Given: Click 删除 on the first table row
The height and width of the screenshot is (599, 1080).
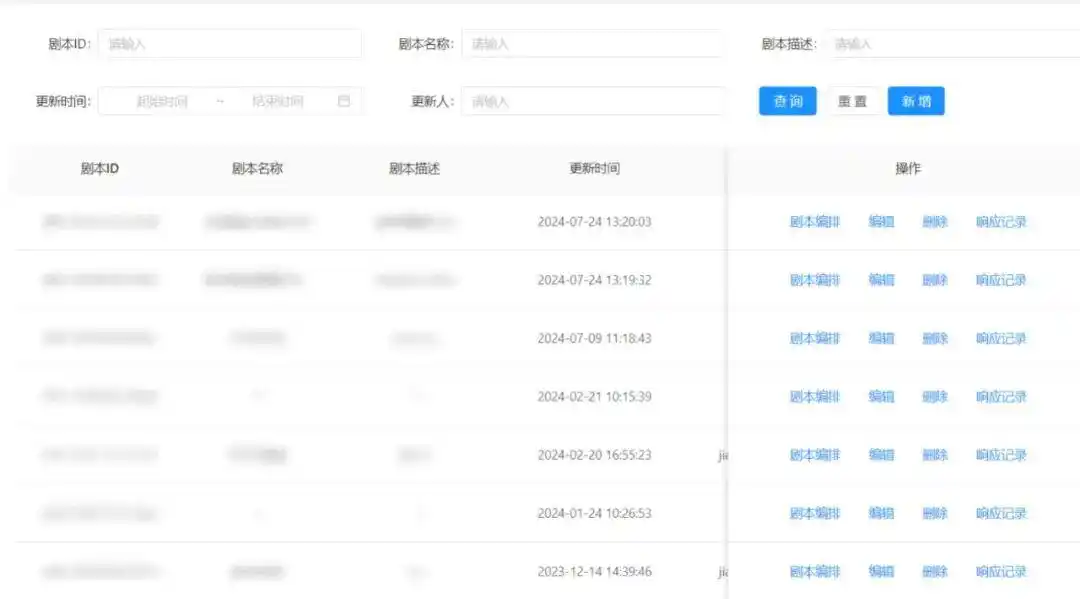Looking at the screenshot, I should [x=934, y=222].
